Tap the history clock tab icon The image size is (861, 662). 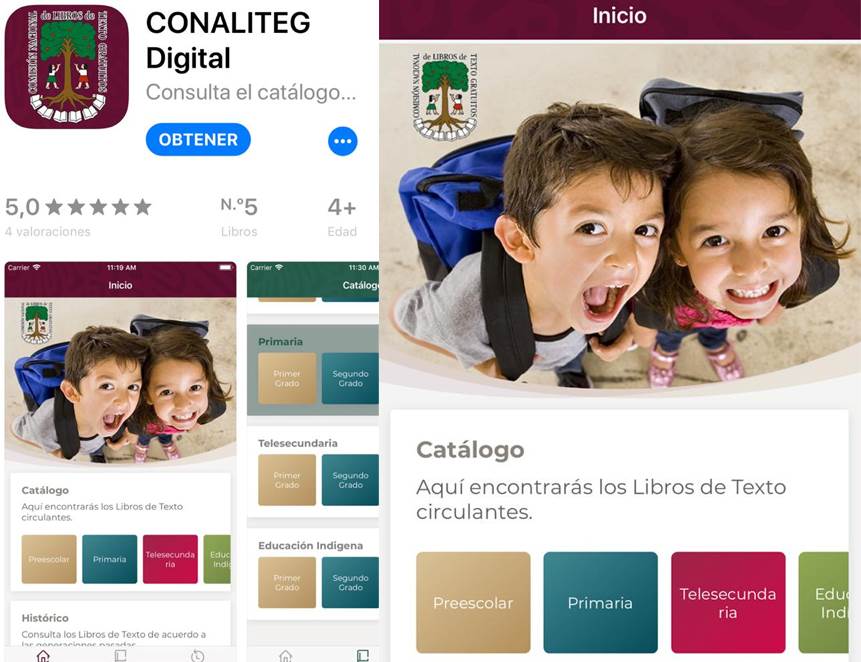[x=198, y=655]
